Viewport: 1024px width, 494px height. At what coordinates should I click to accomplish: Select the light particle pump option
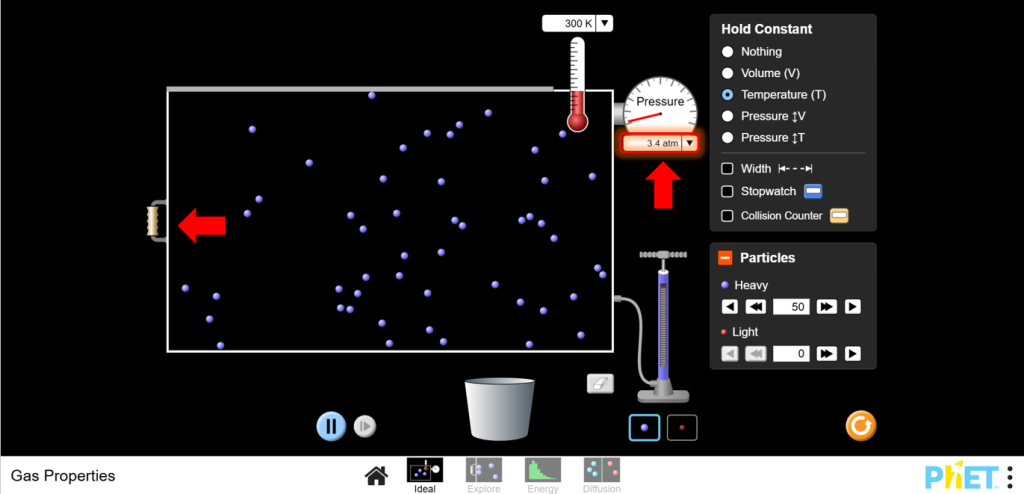(x=682, y=427)
